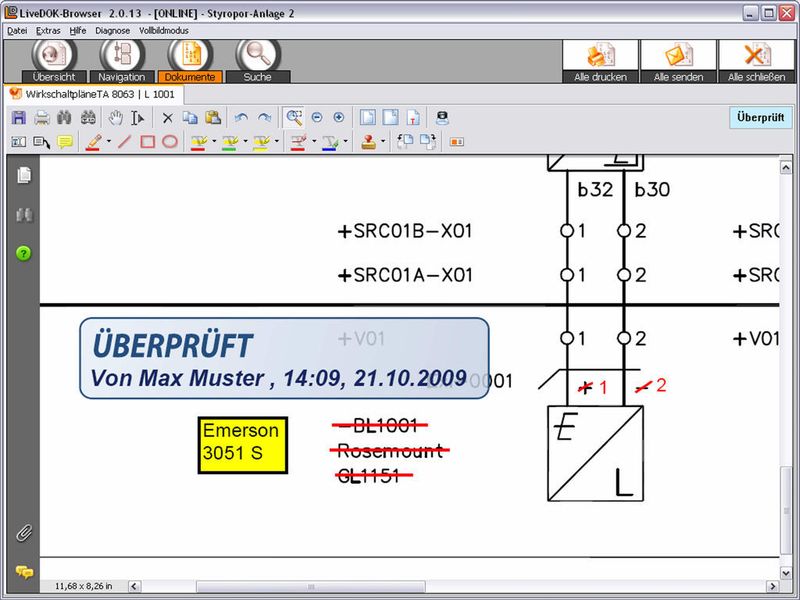Click the Redo arrow

pos(264,118)
